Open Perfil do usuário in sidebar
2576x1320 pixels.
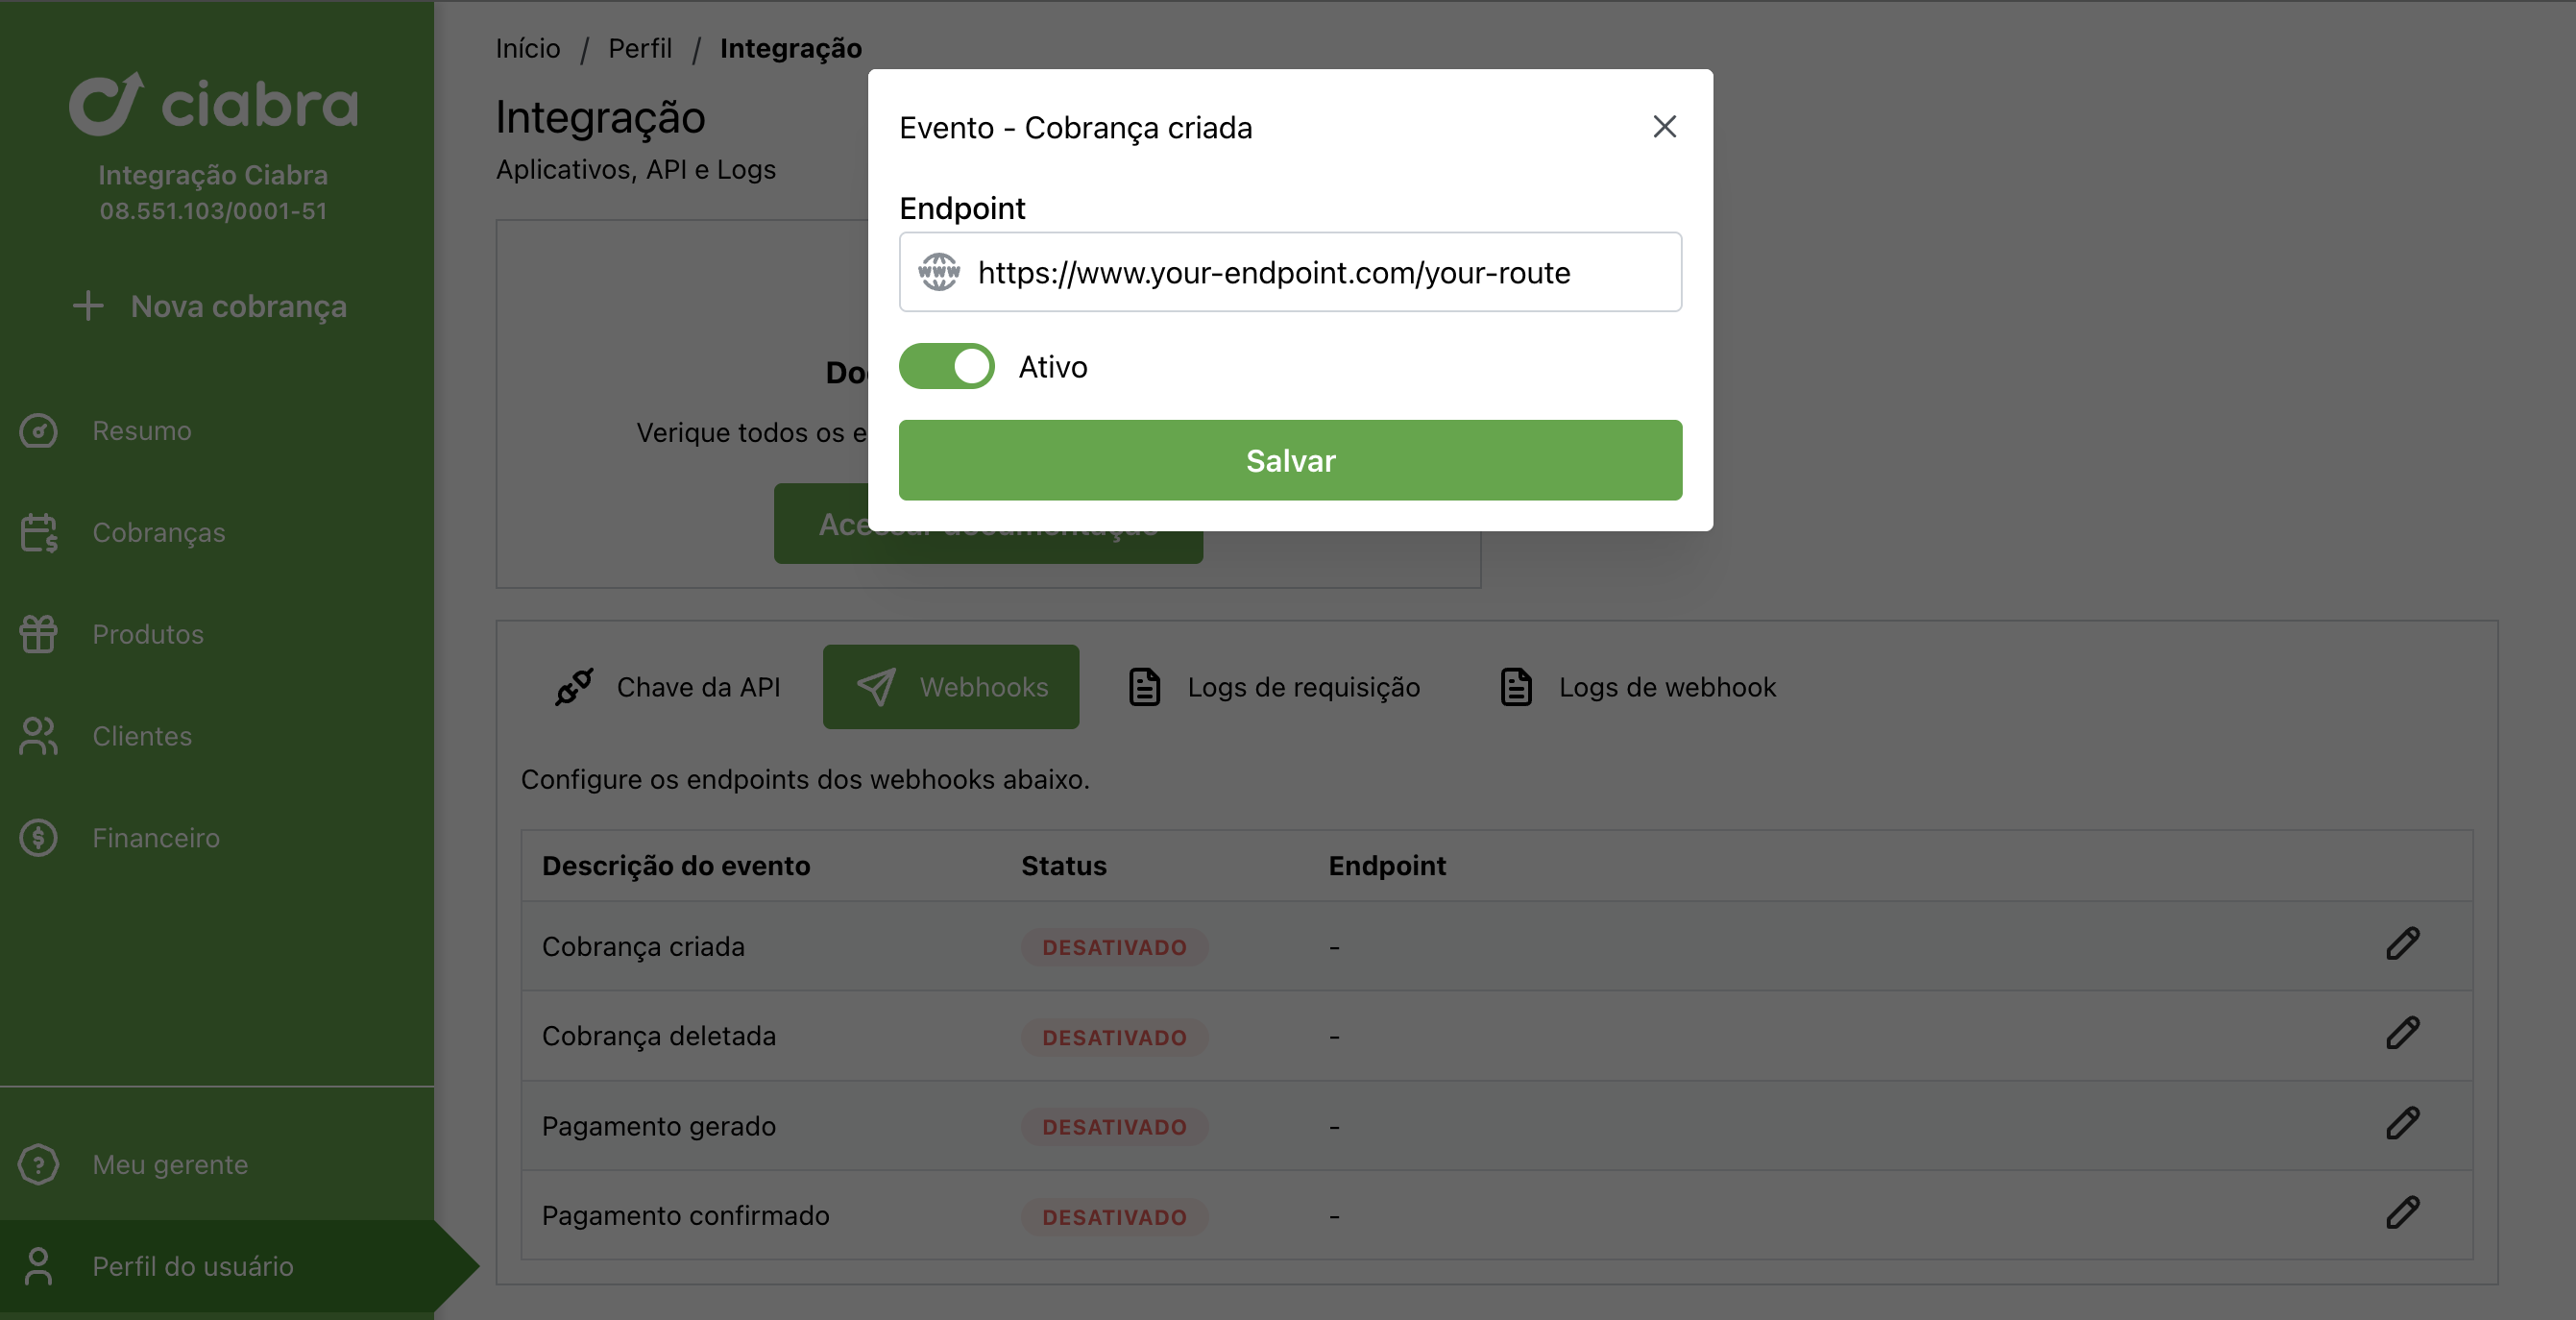(193, 1266)
